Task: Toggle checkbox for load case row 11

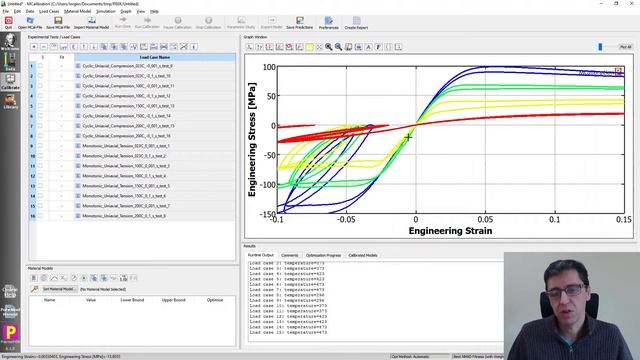Action: [40, 166]
